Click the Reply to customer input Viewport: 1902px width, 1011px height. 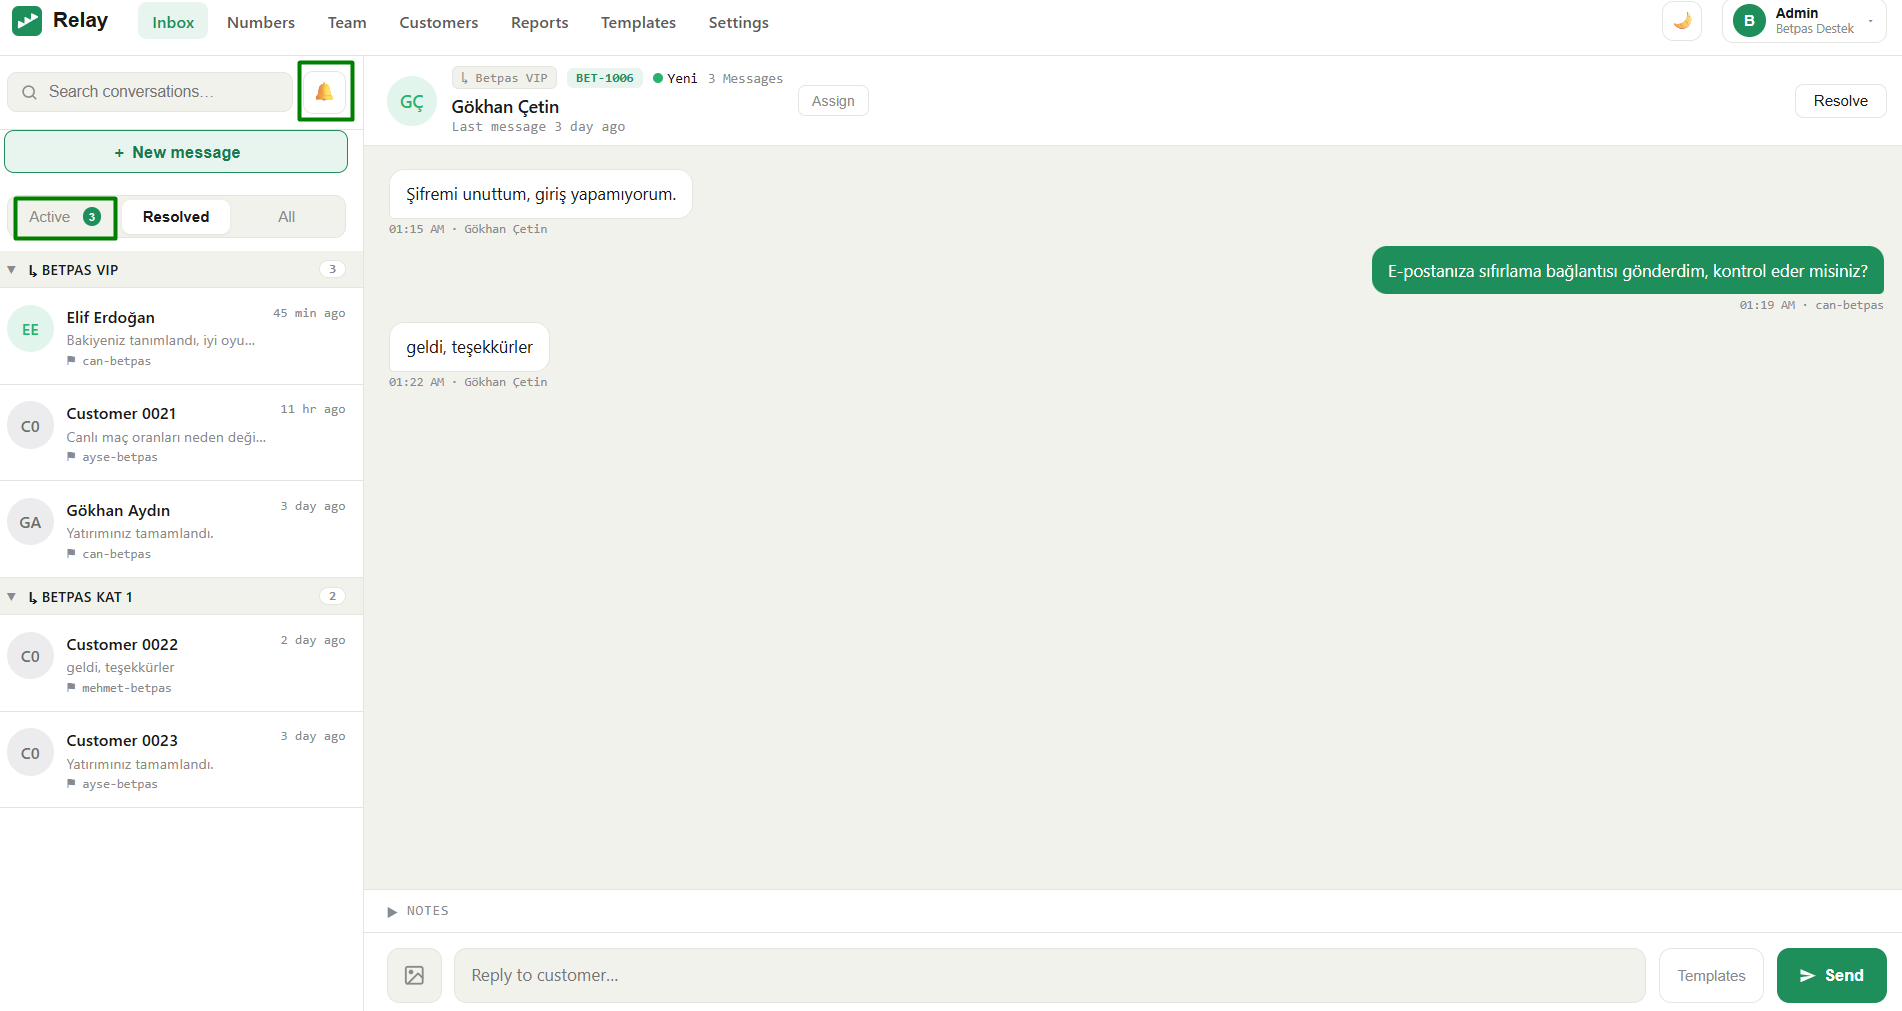click(x=1049, y=975)
